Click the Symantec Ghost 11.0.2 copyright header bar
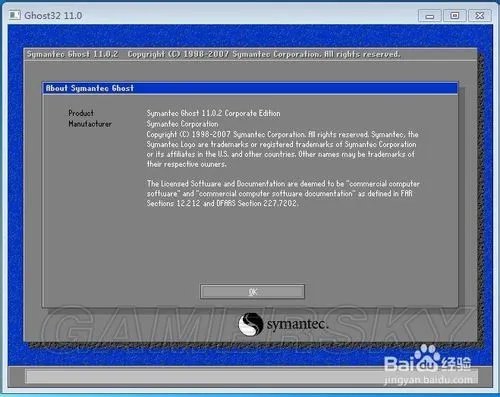 [250, 54]
